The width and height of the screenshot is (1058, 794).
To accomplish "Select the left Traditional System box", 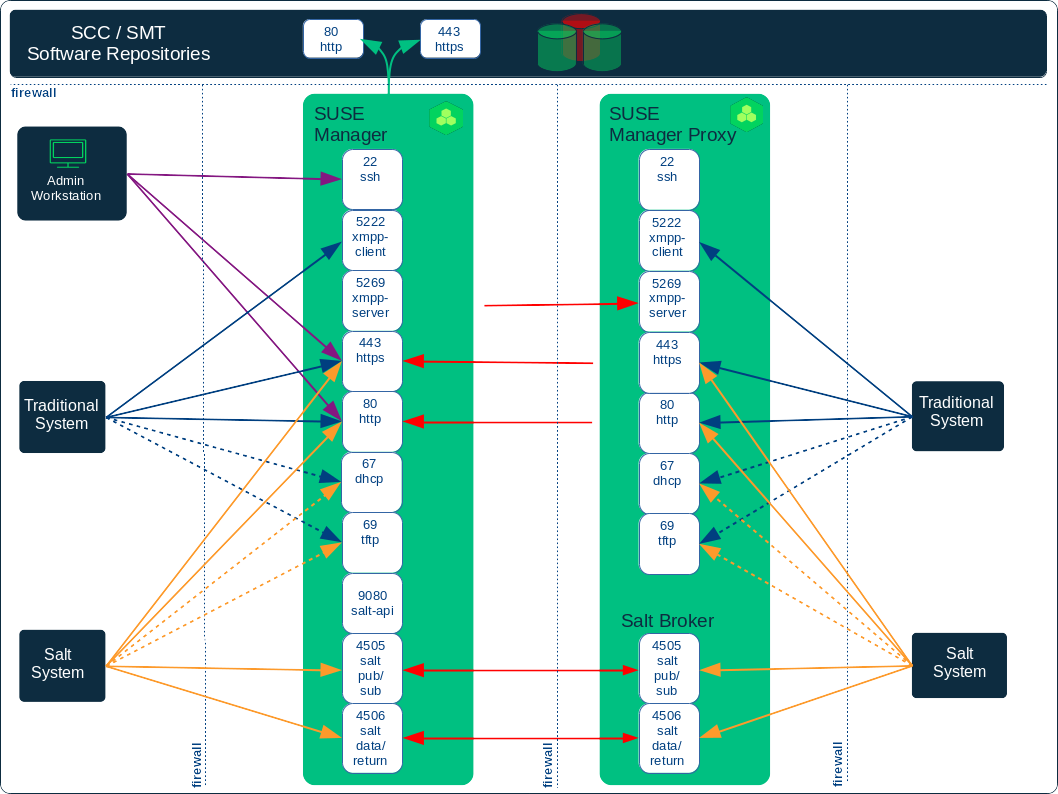I will click(x=62, y=416).
